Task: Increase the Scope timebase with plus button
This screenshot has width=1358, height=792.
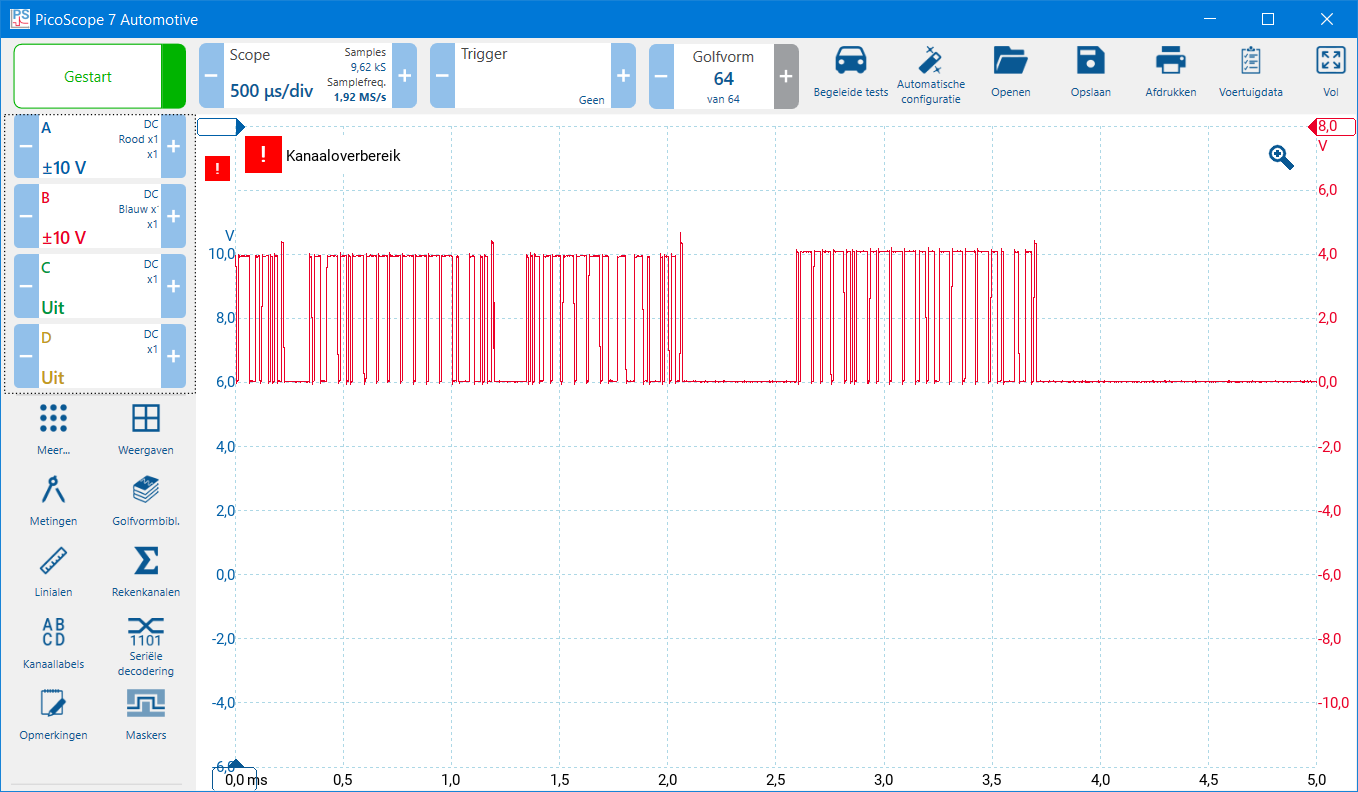Action: tap(404, 76)
